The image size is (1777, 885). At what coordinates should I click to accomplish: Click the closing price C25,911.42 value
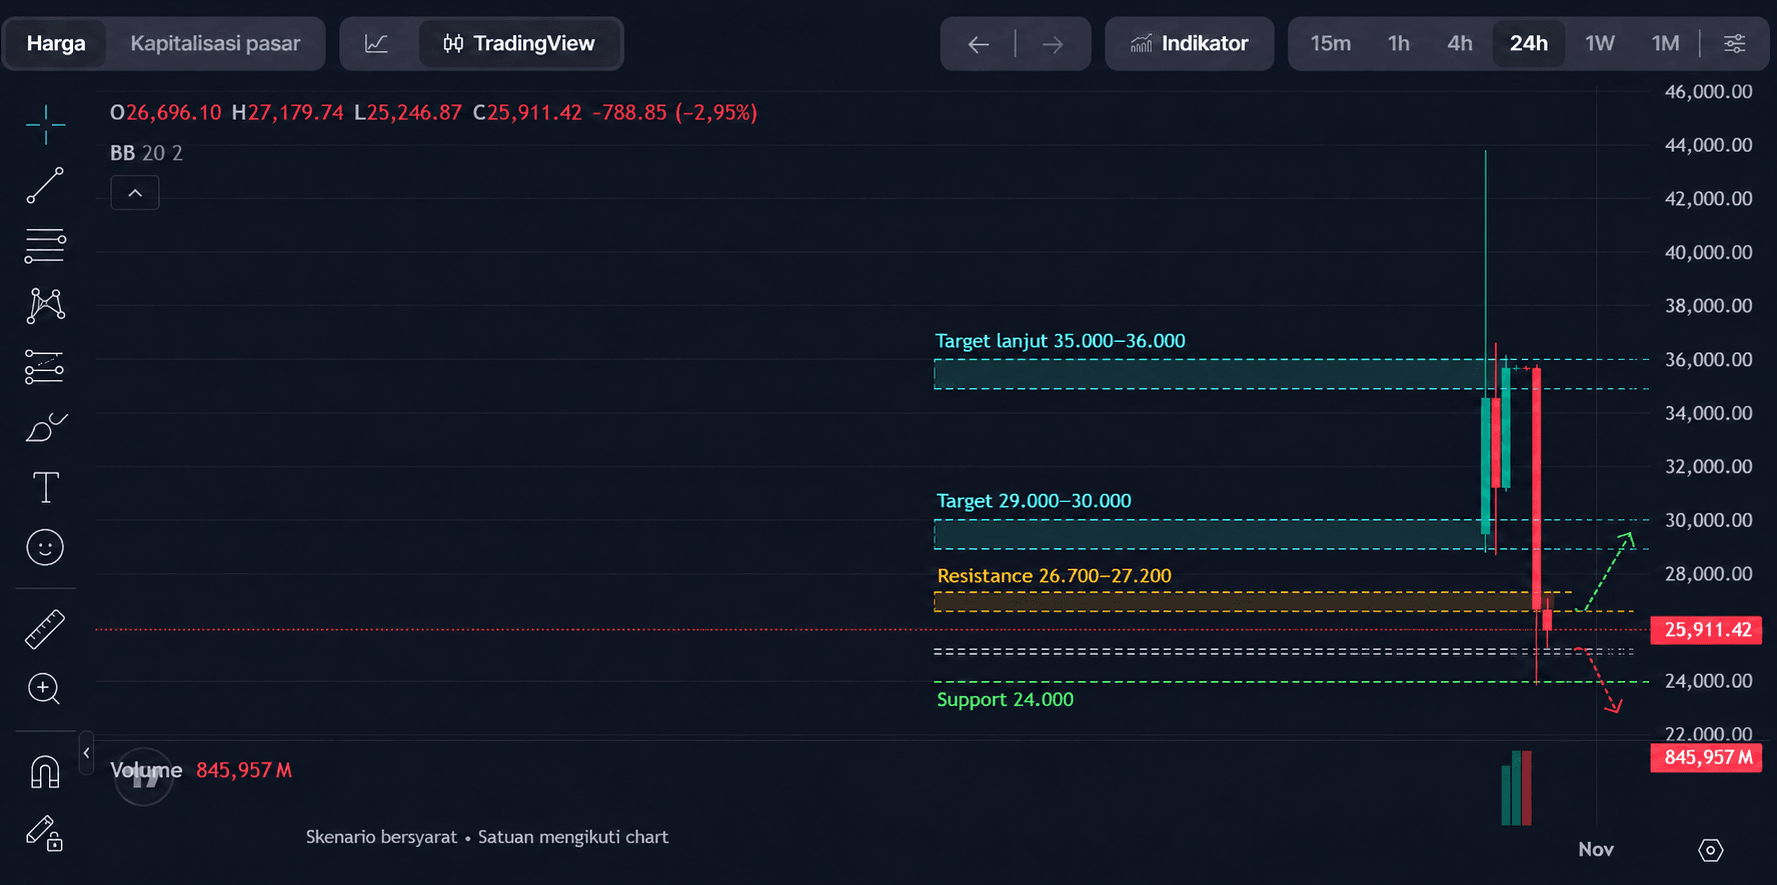(x=527, y=113)
